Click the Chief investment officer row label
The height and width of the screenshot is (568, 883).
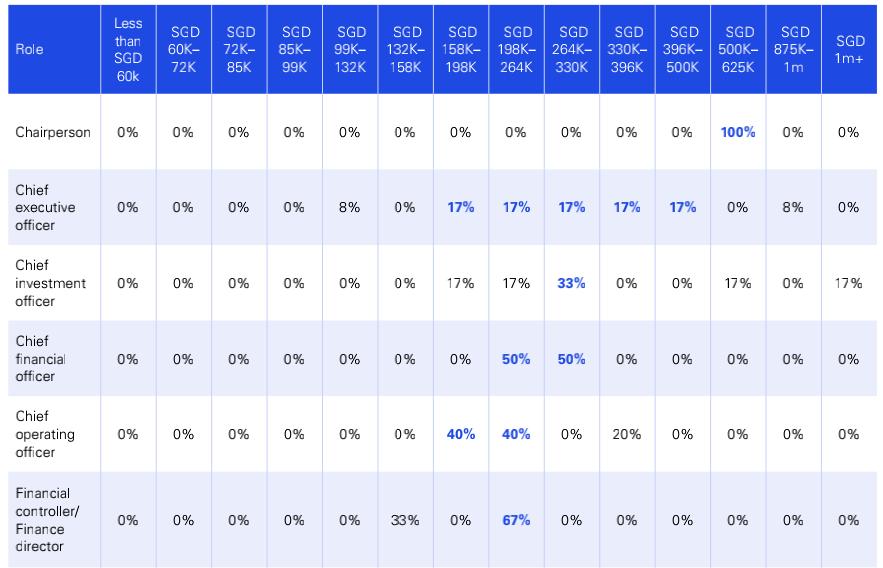click(51, 283)
